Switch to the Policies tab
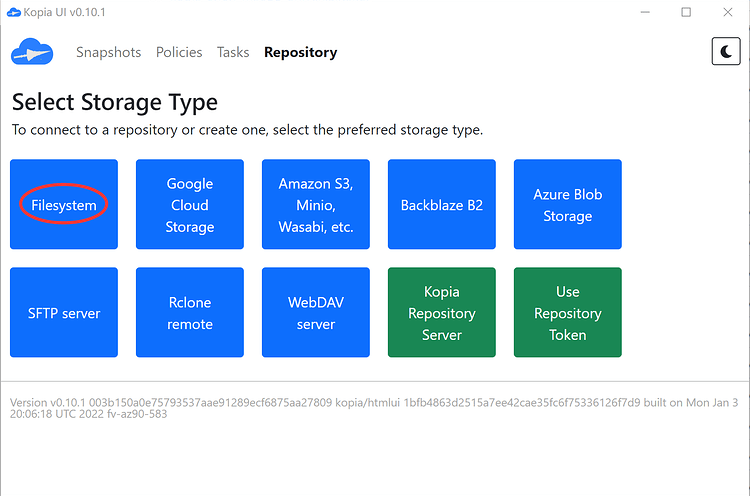Image resolution: width=750 pixels, height=496 pixels. [x=179, y=52]
